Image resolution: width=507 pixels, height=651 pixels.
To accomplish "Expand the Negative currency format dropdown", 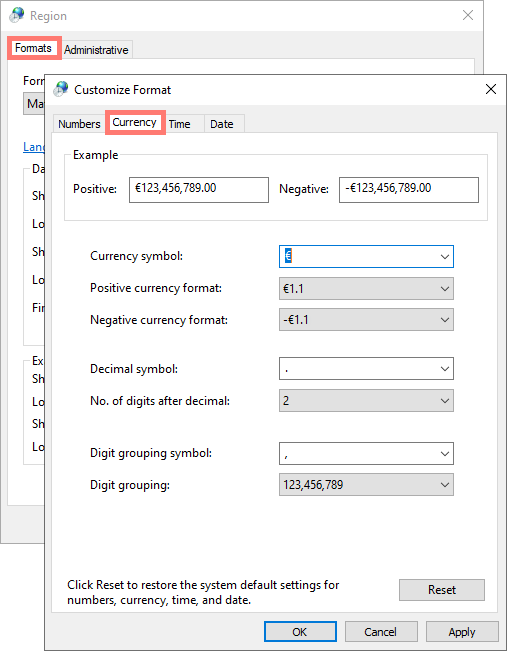I will 366,320.
